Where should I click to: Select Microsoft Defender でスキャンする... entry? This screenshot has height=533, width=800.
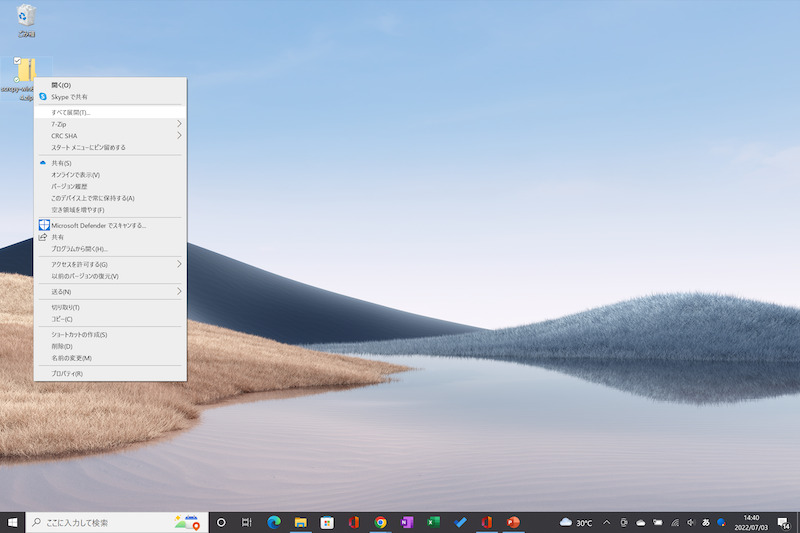pos(110,225)
